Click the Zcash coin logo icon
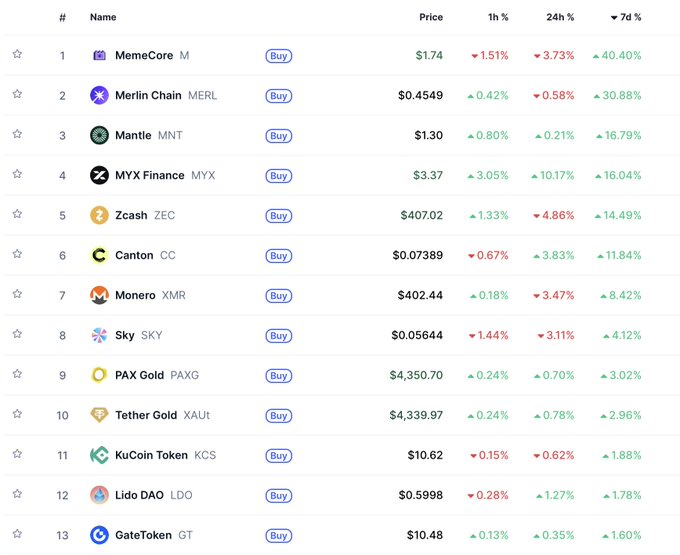 coord(99,215)
